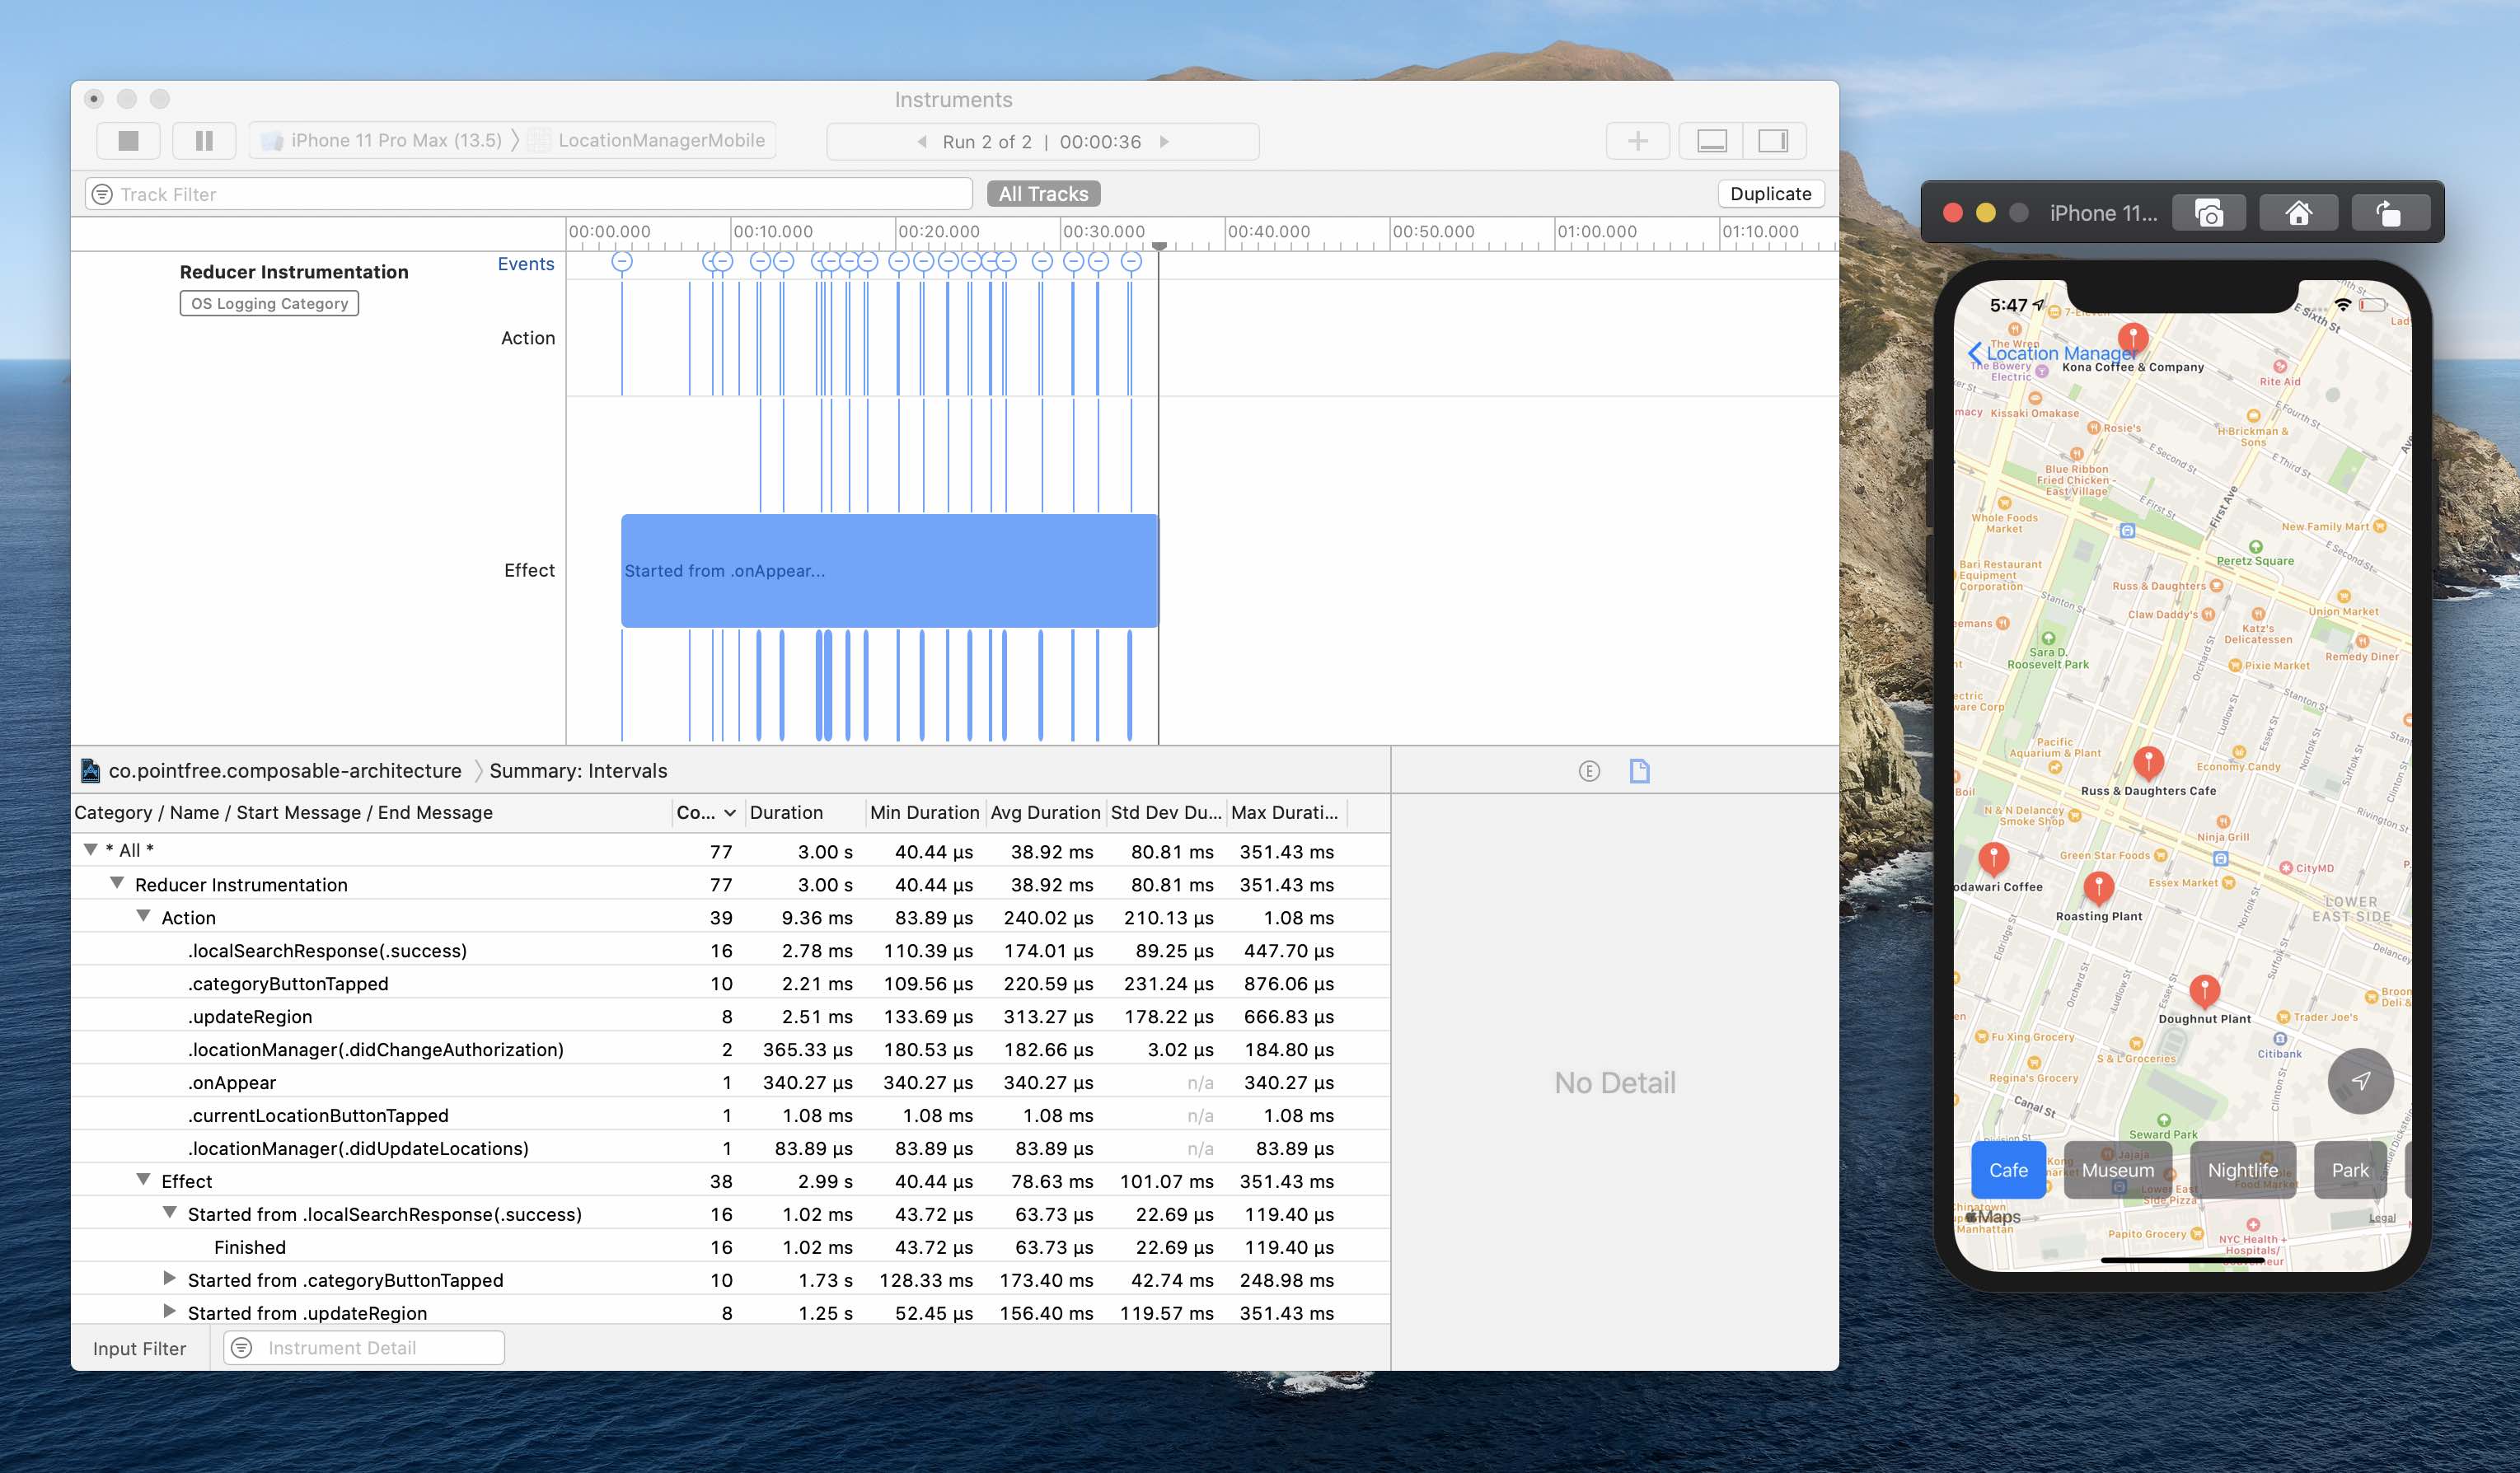
Task: Click the Pause recording button
Action: tap(204, 141)
